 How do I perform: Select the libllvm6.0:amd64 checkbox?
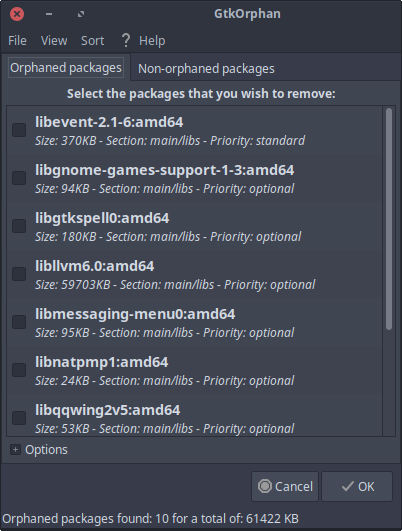point(19,274)
